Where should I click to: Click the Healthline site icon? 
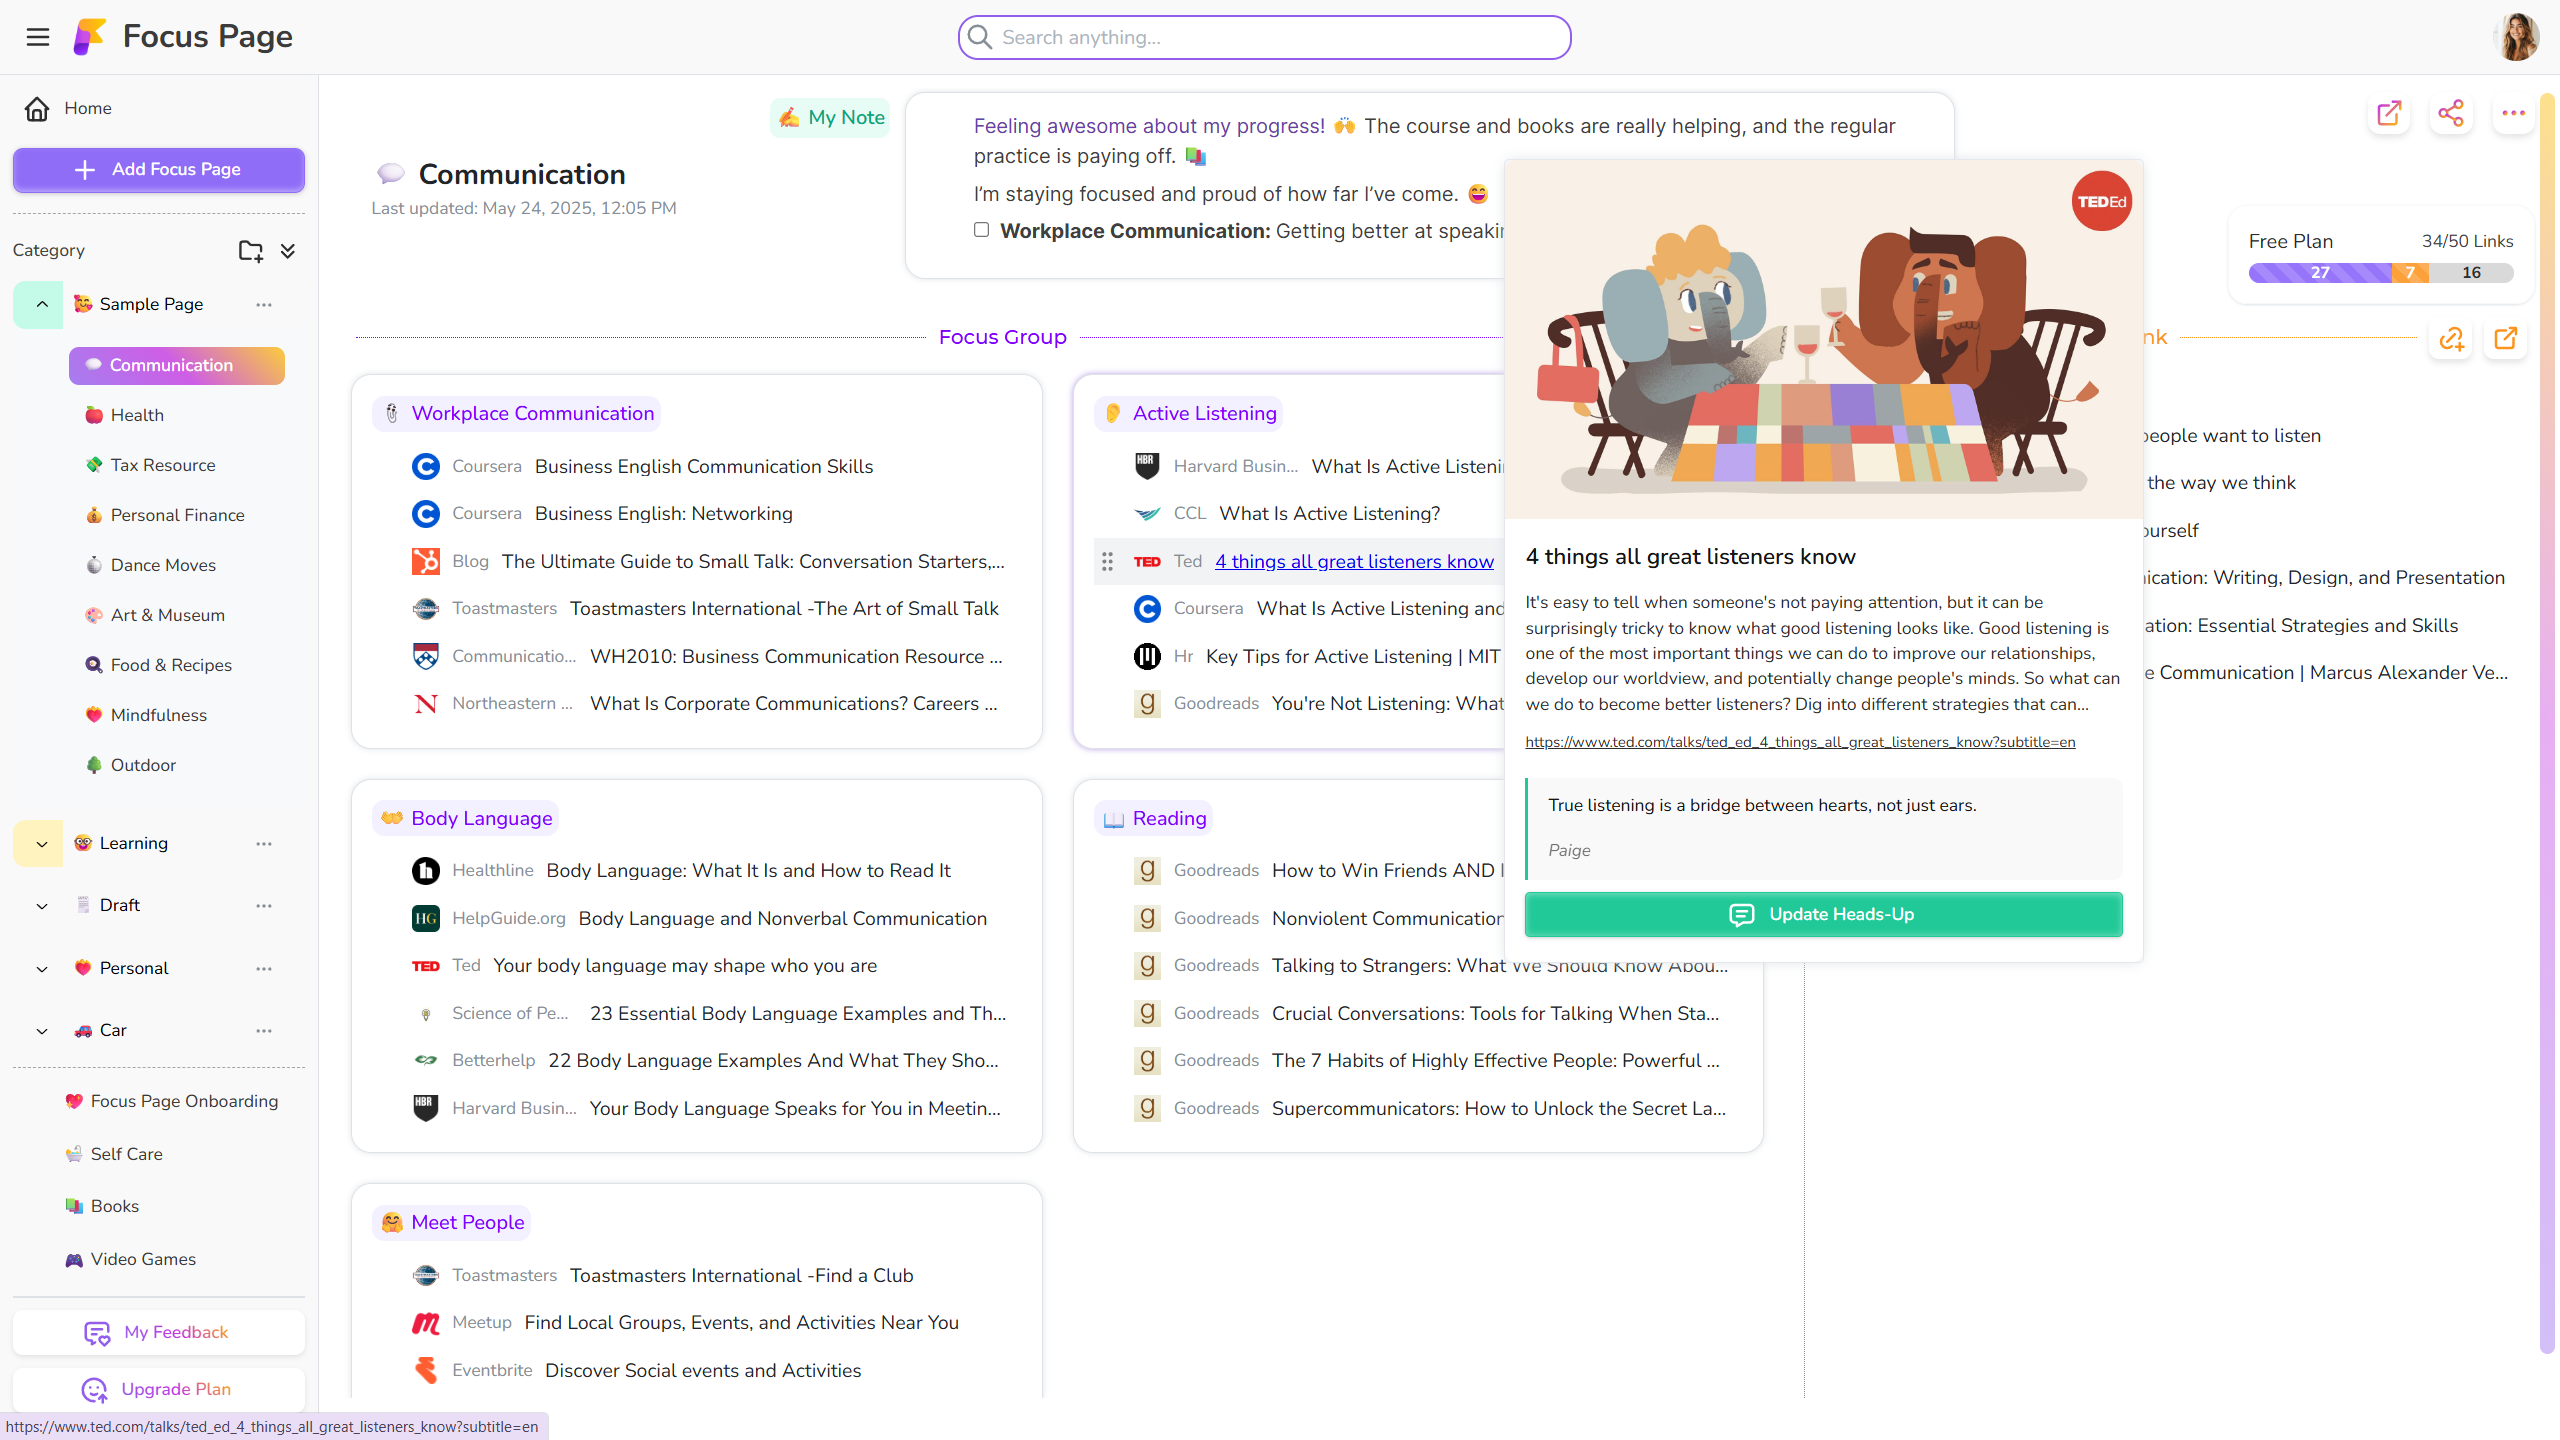click(x=425, y=871)
